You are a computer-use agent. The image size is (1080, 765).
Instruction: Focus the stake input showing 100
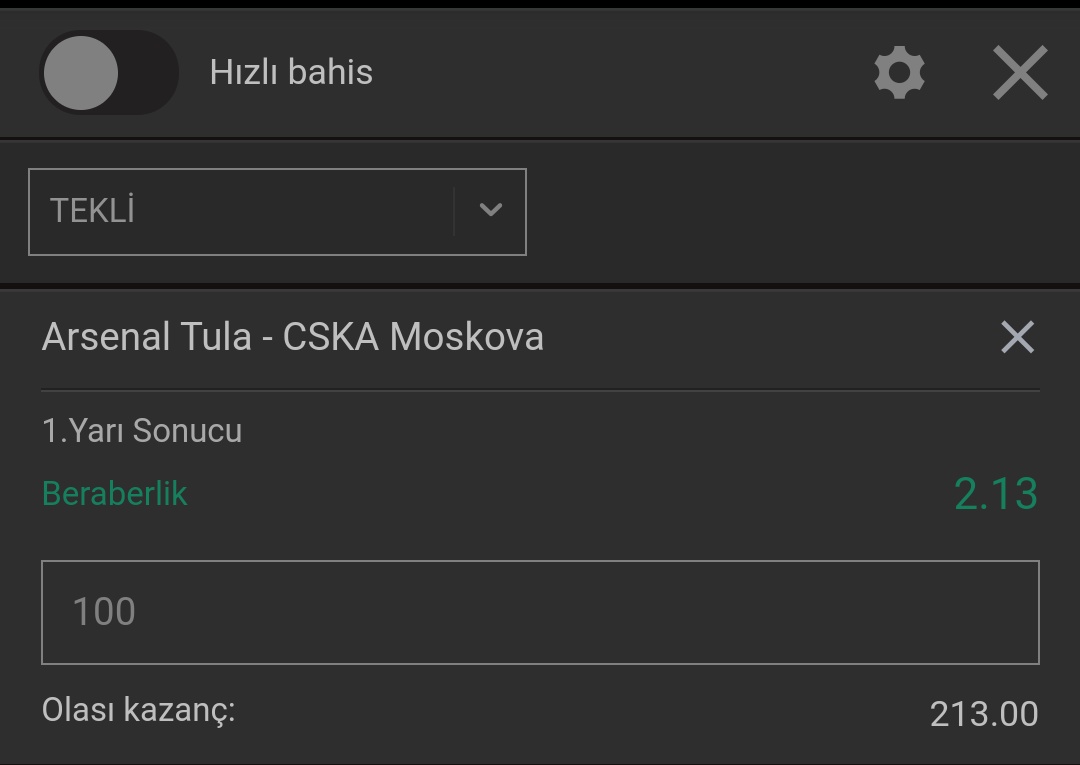click(x=540, y=612)
